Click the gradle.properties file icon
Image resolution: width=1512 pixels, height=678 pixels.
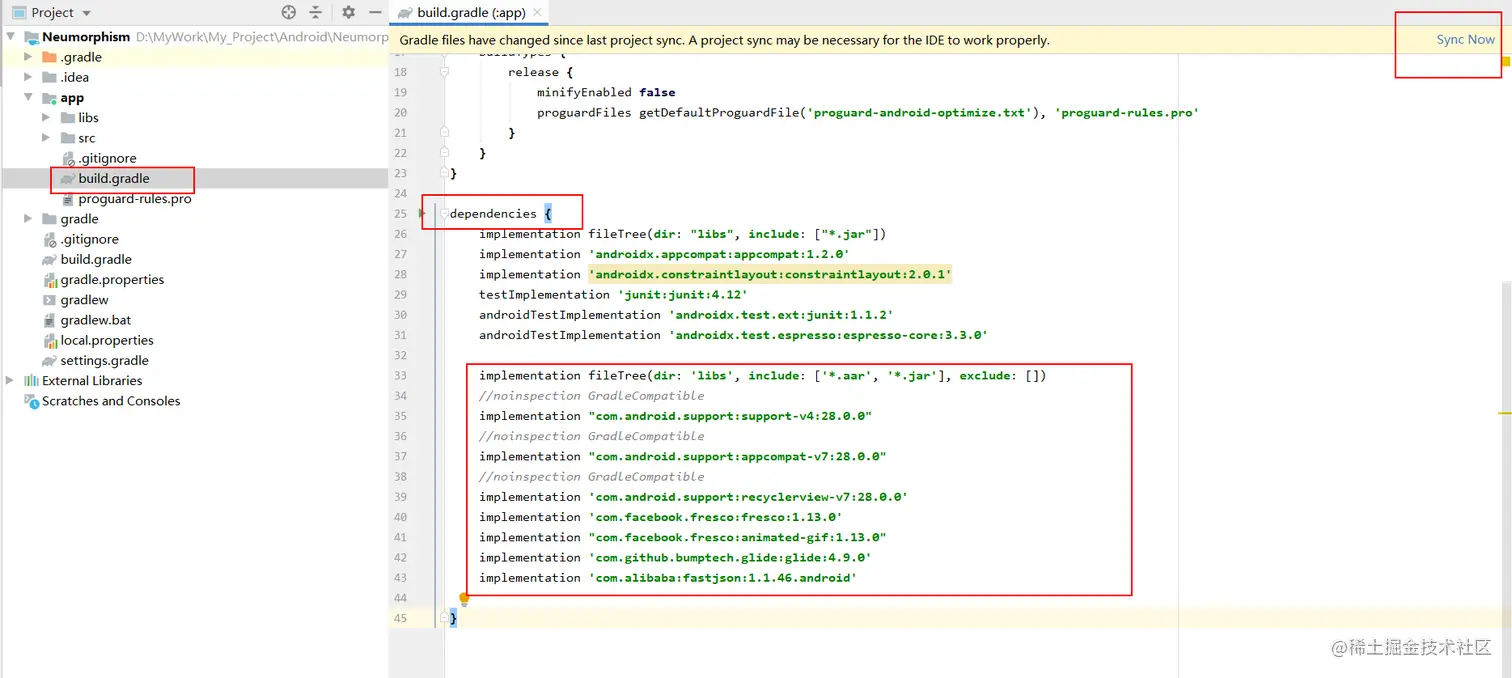point(50,280)
